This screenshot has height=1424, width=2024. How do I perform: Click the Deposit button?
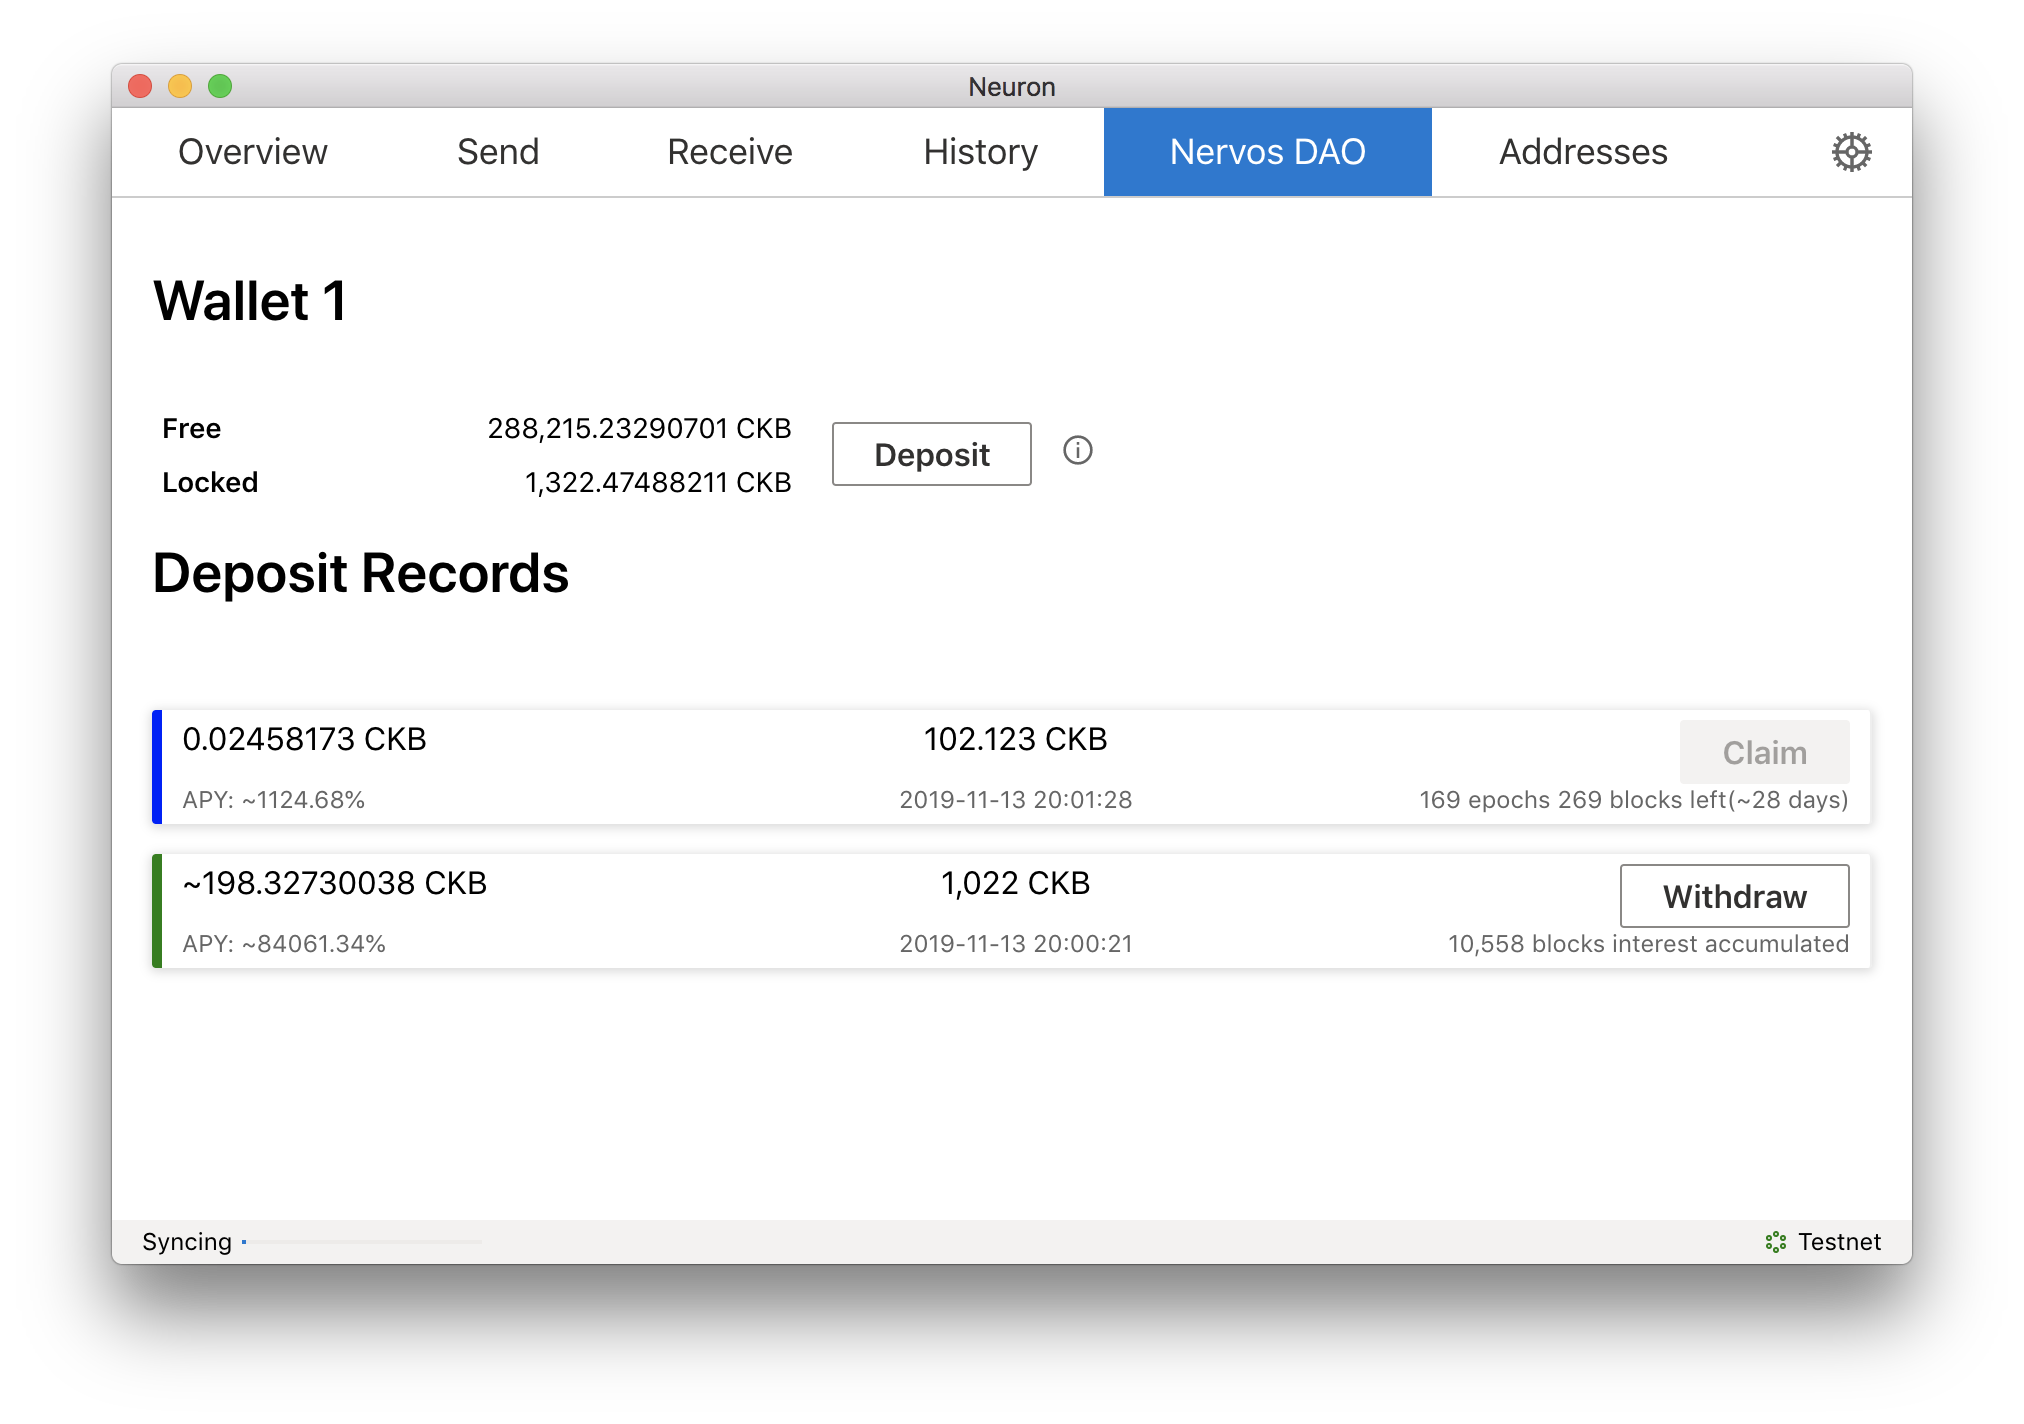[932, 454]
